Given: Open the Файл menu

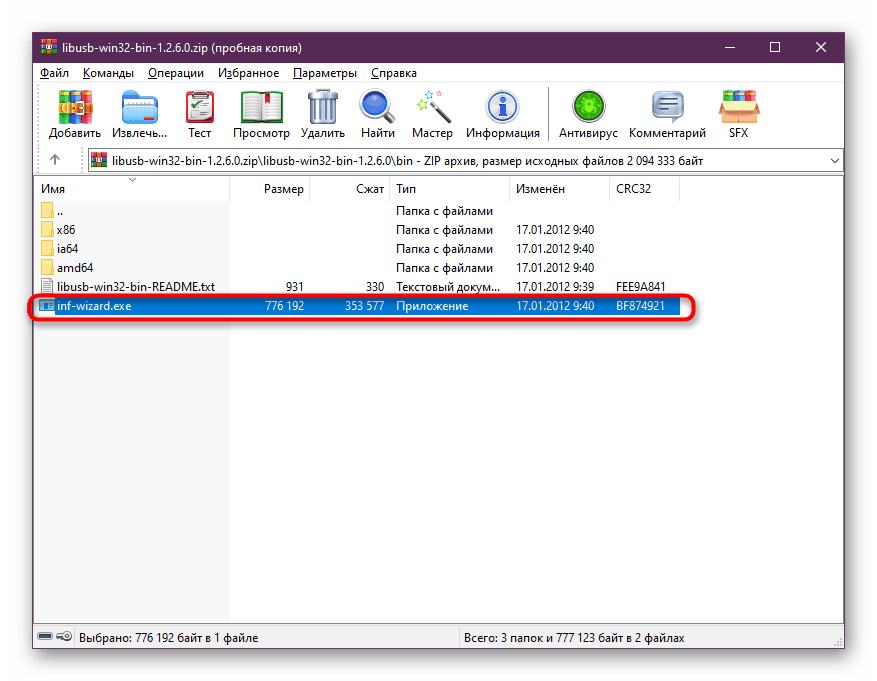Looking at the screenshot, I should (x=54, y=73).
